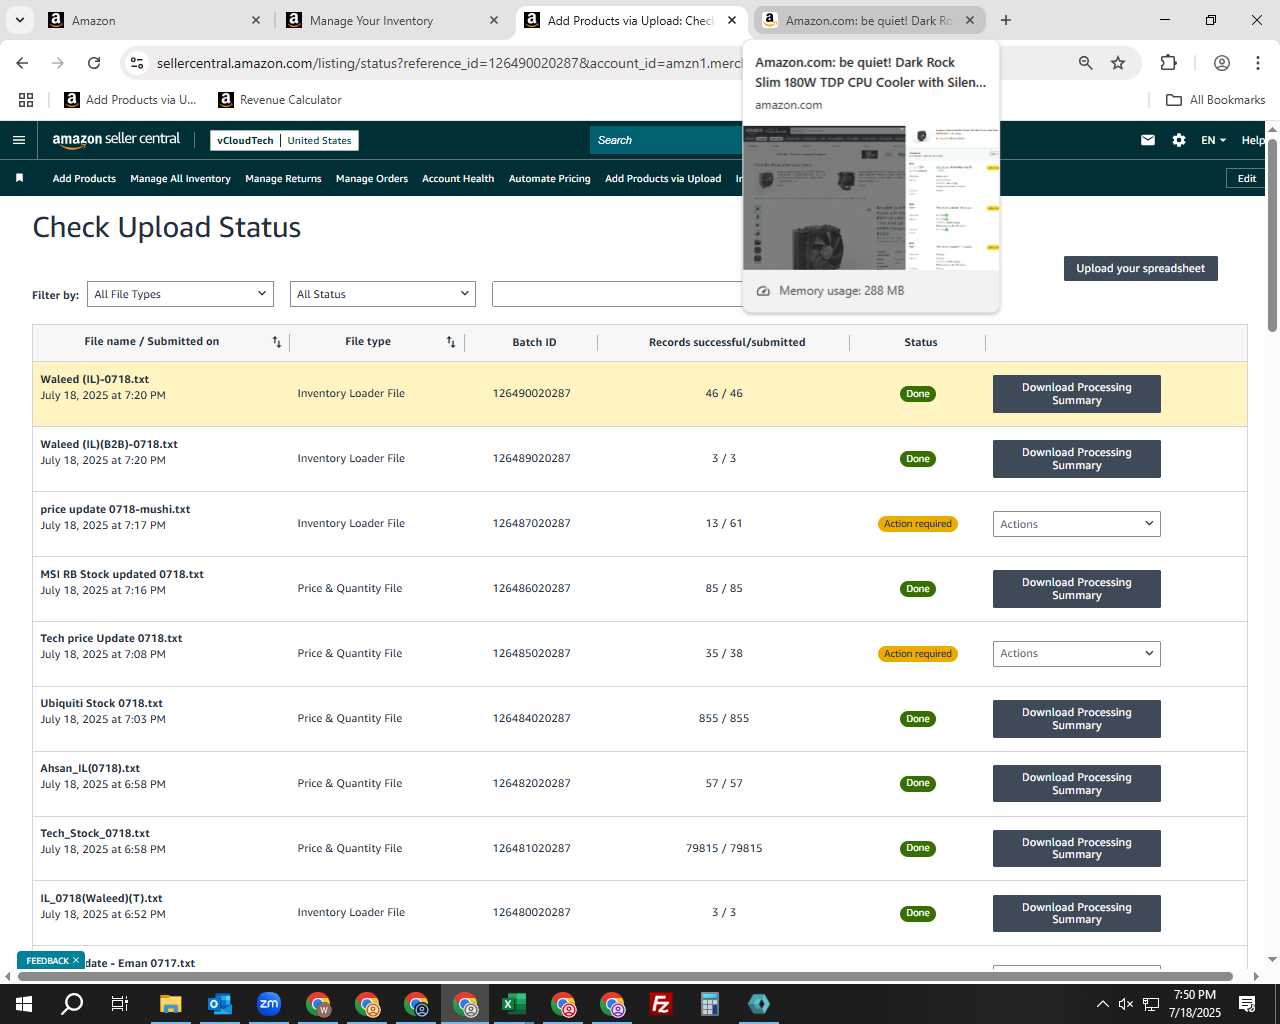This screenshot has height=1024, width=1280.
Task: Switch to the Manage Your Inventory tab
Action: click(390, 20)
